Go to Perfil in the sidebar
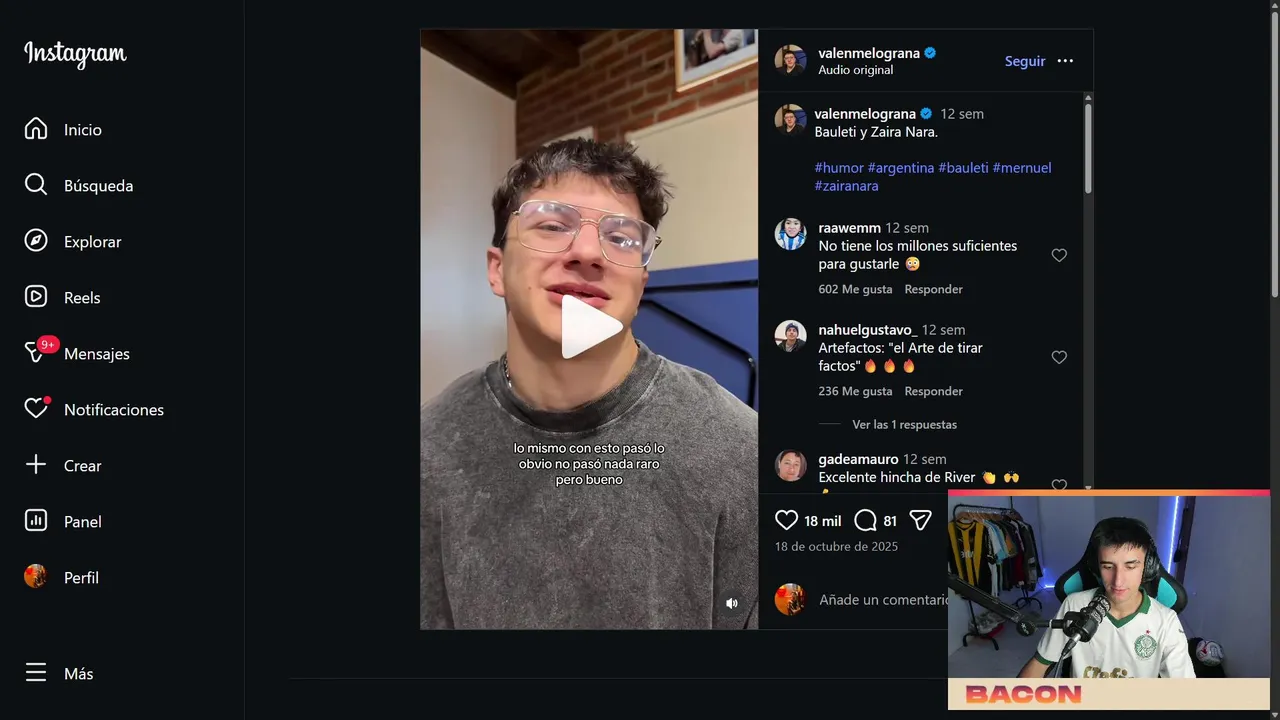 tap(62, 577)
